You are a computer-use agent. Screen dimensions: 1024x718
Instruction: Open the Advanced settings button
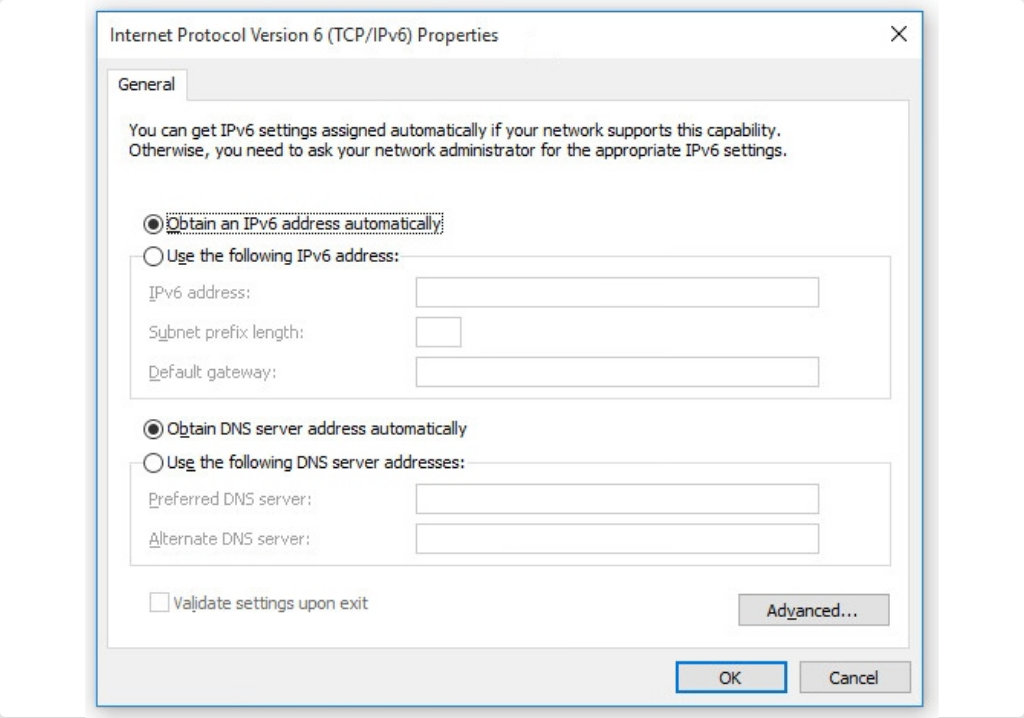click(x=813, y=610)
